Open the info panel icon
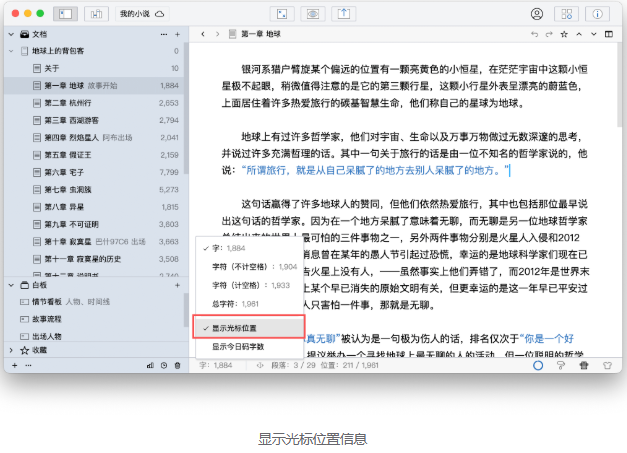Viewport: 627px width, 453px height. tap(597, 14)
